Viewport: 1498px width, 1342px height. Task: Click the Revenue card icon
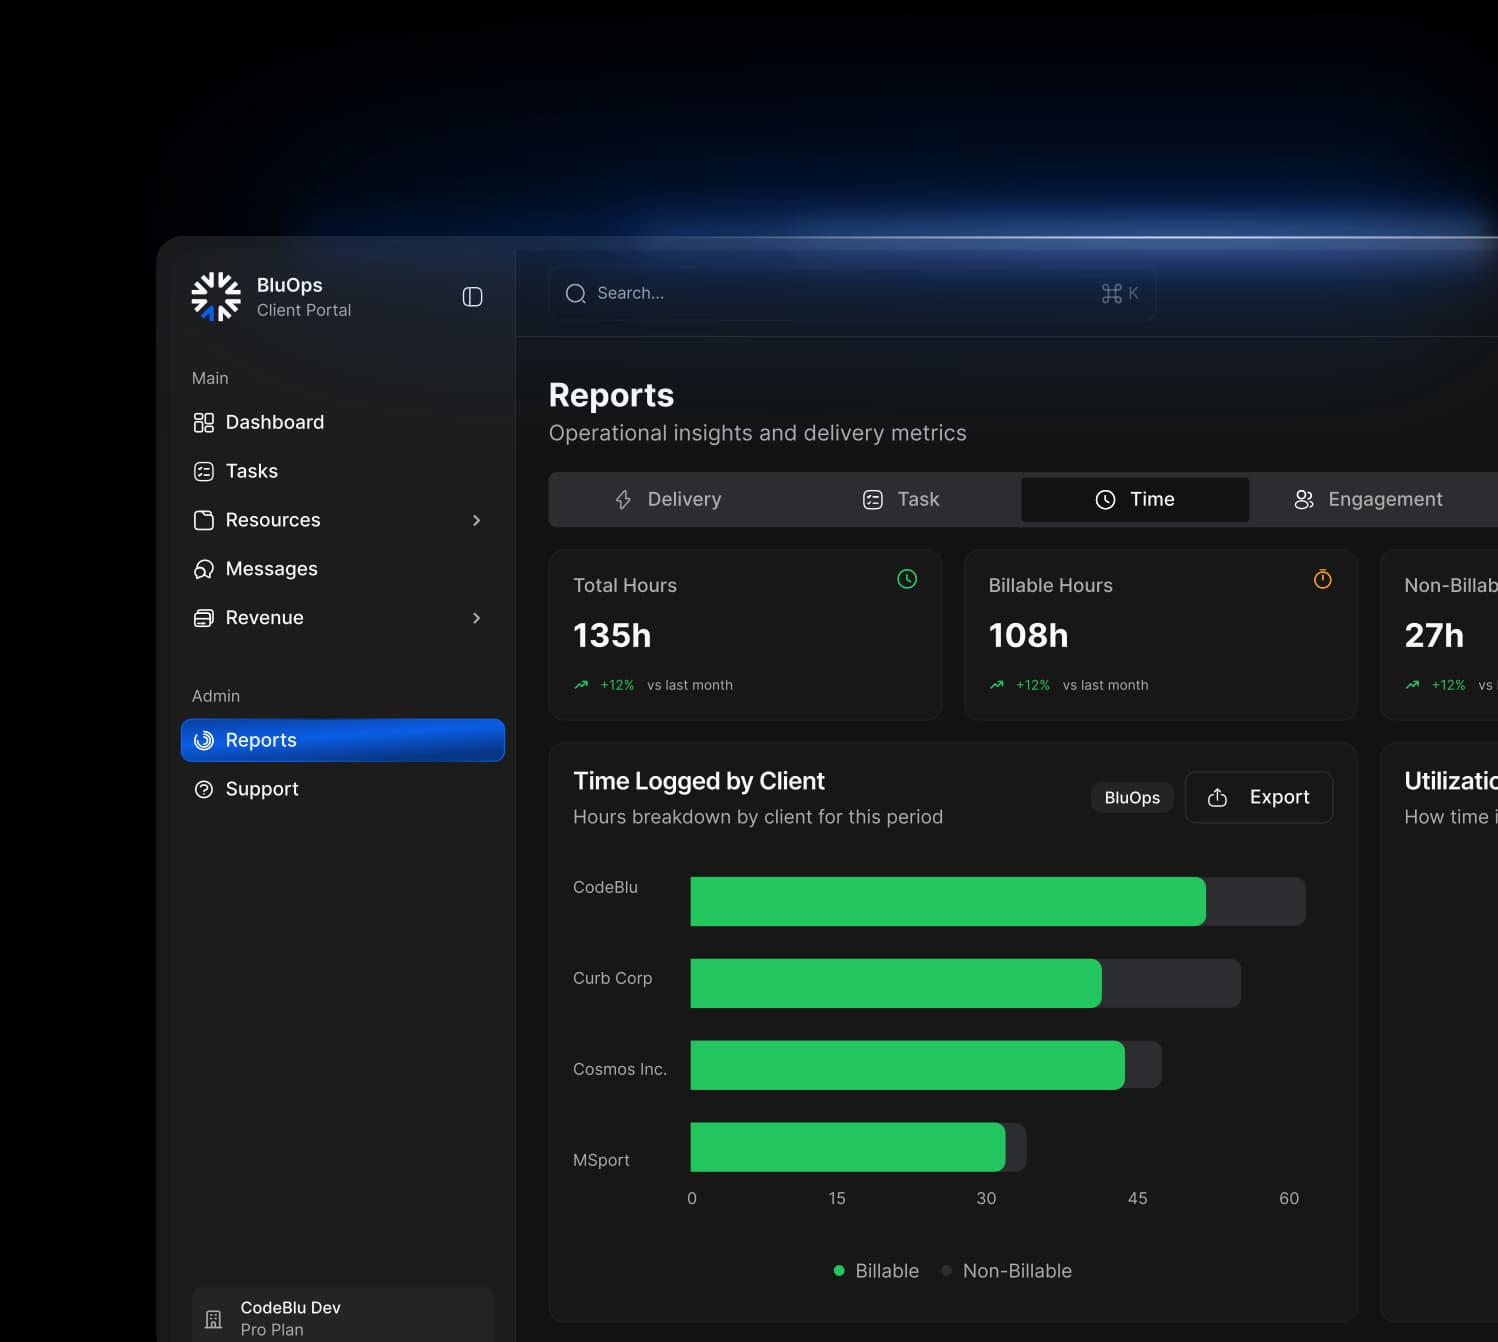point(204,618)
